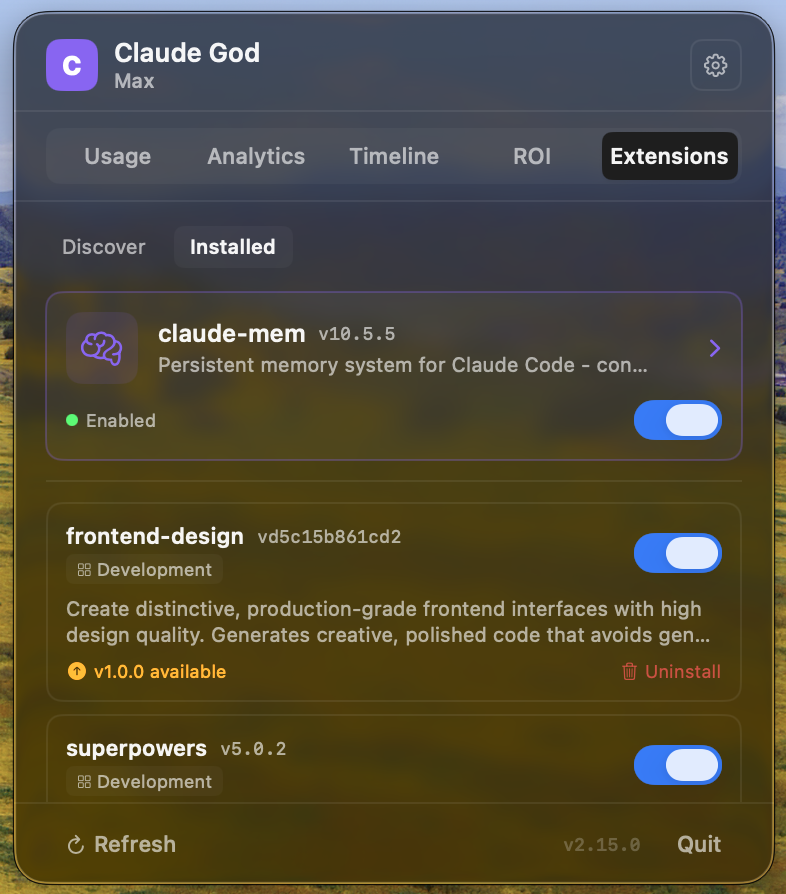Click the orange update arrow icon
The image size is (786, 894).
click(77, 671)
